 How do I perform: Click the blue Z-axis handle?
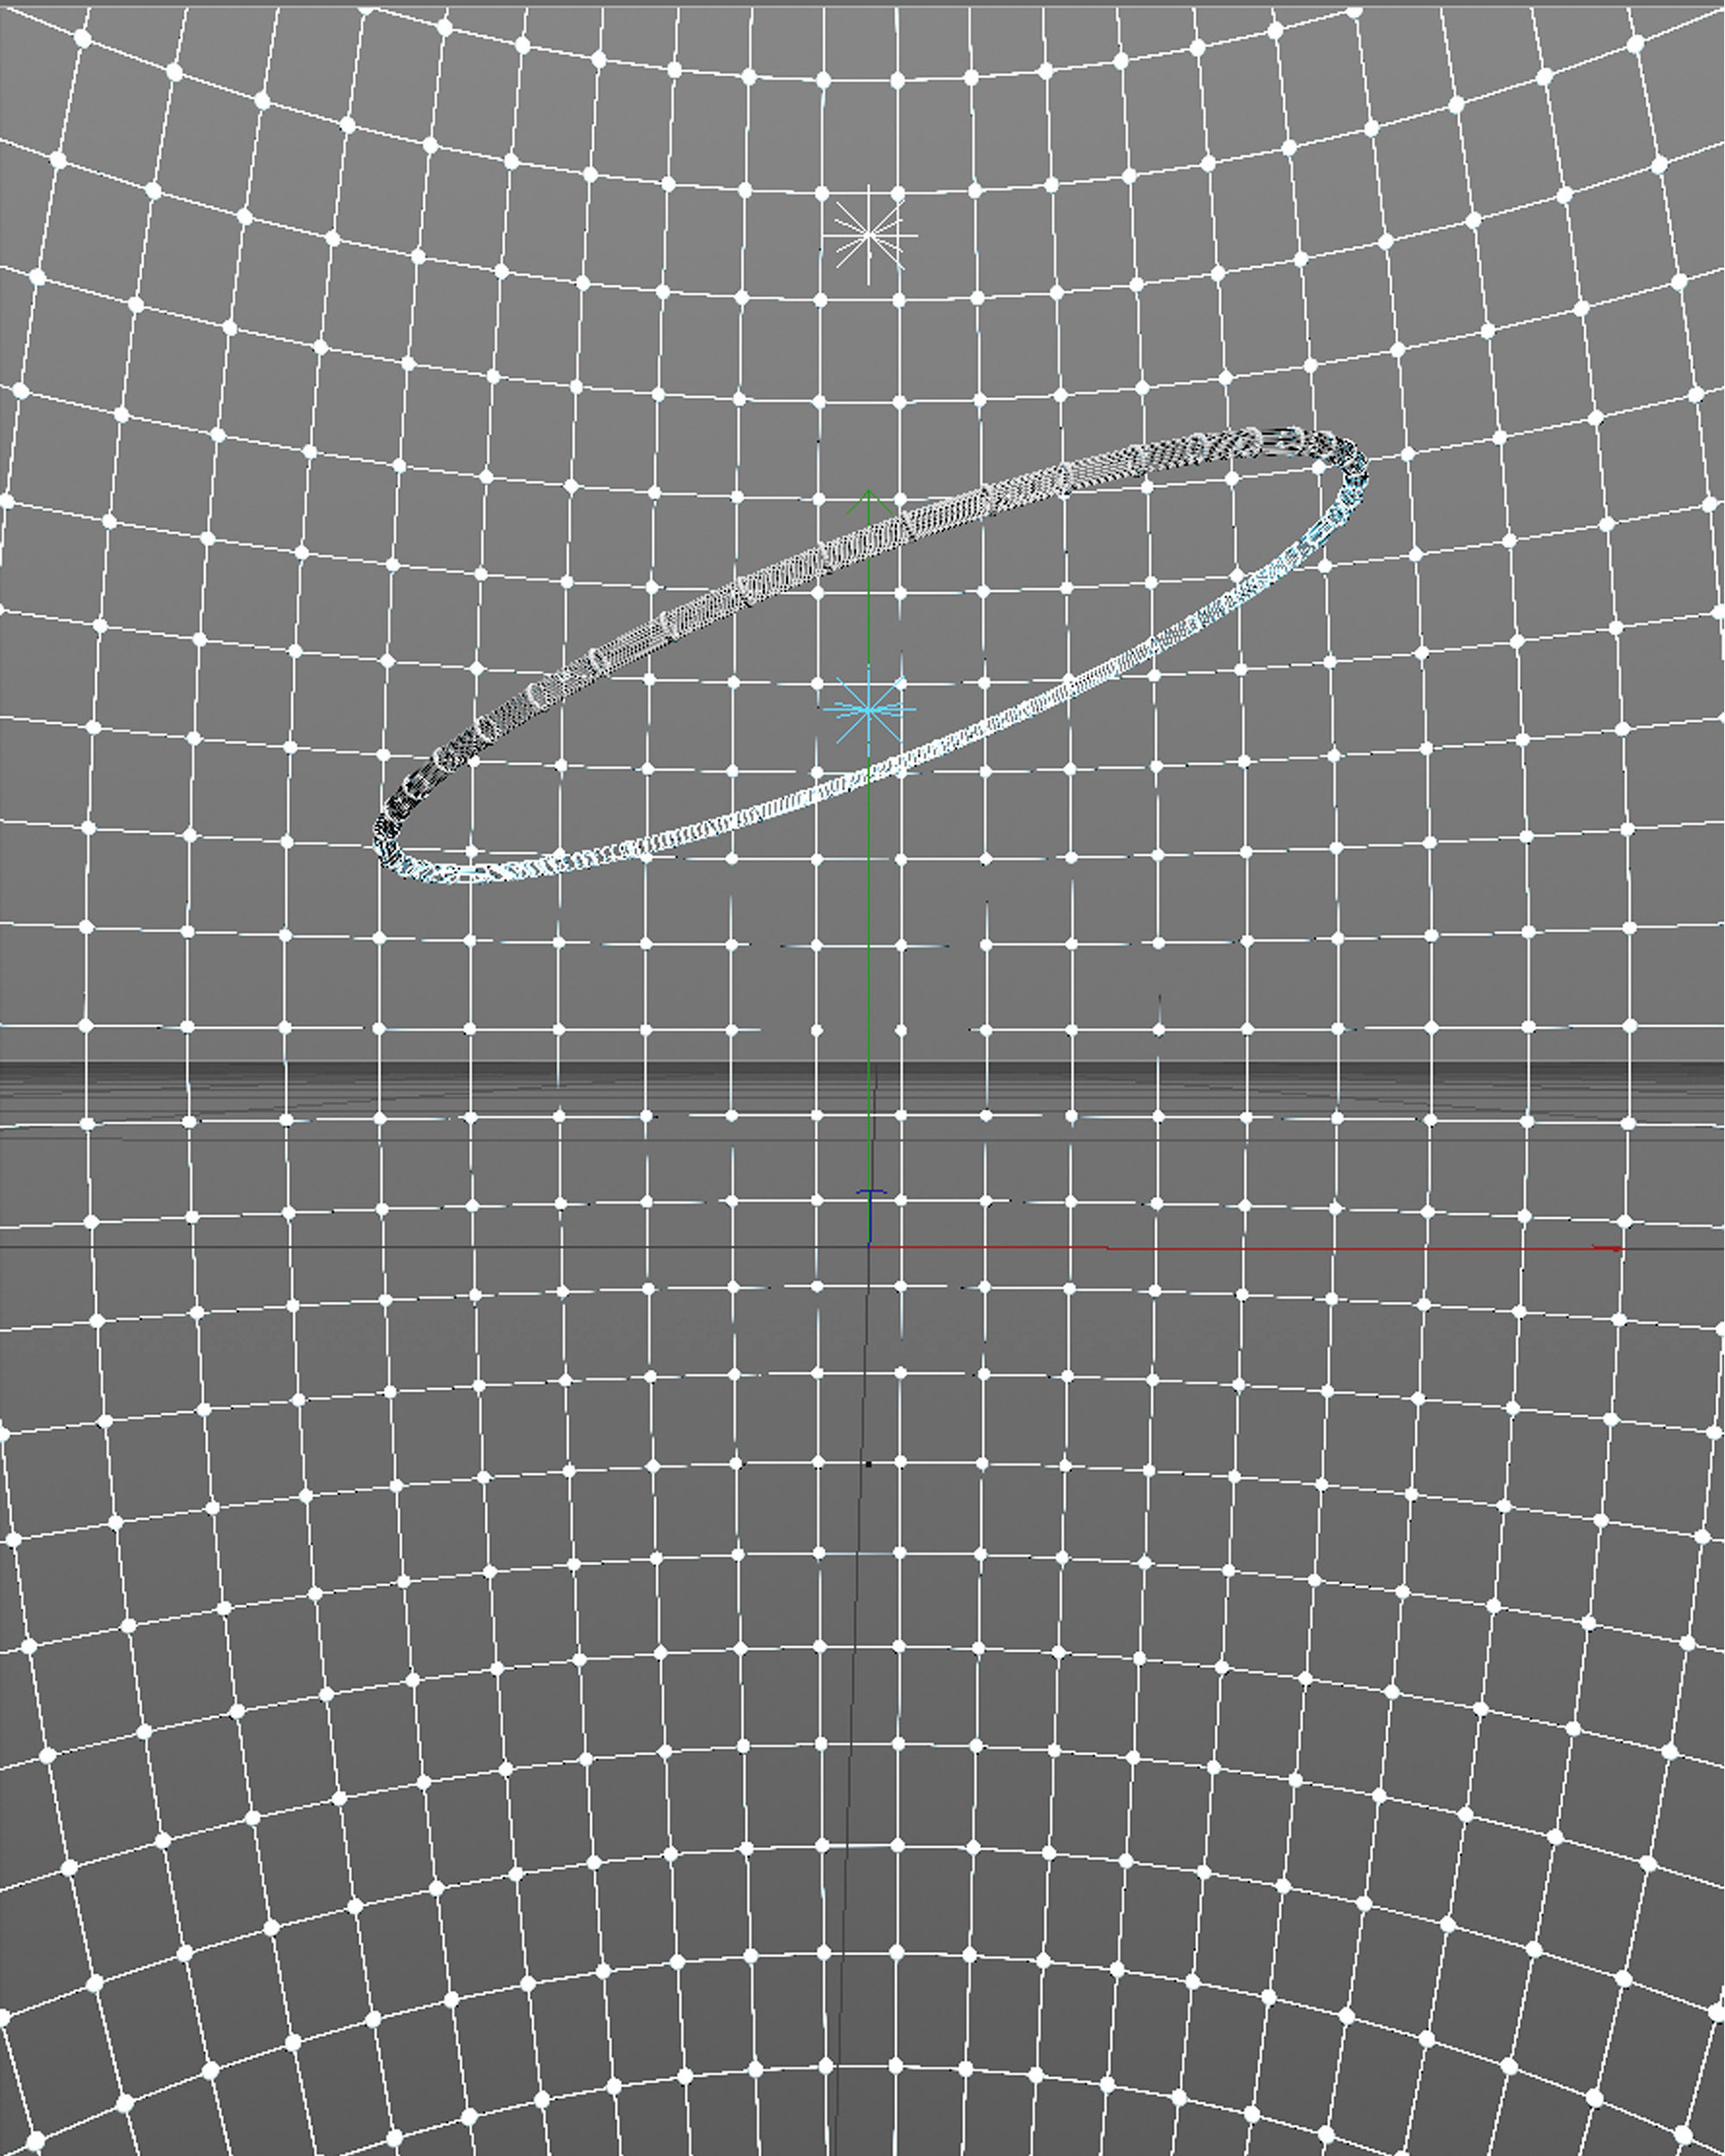pyautogui.click(x=871, y=1194)
